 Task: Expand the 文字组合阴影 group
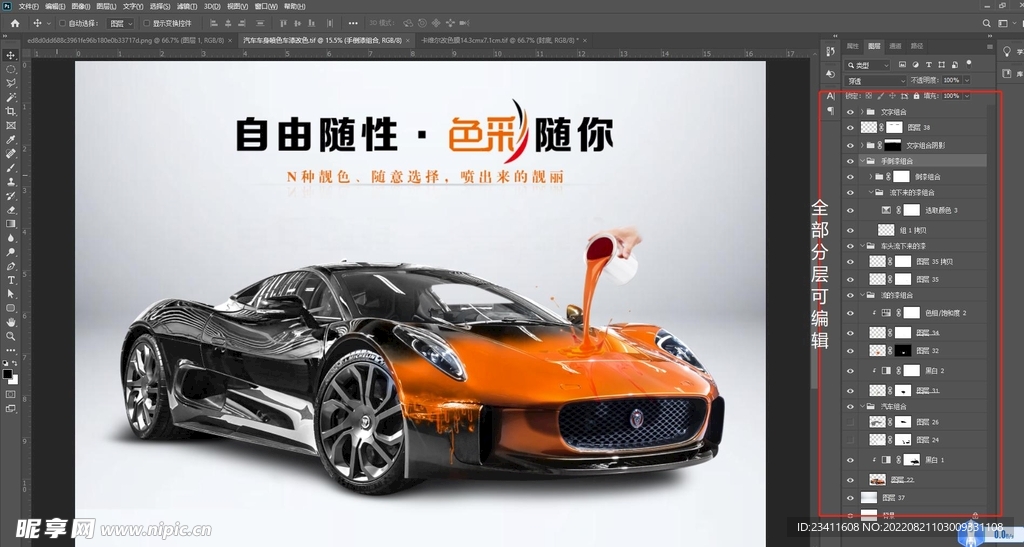click(x=862, y=145)
